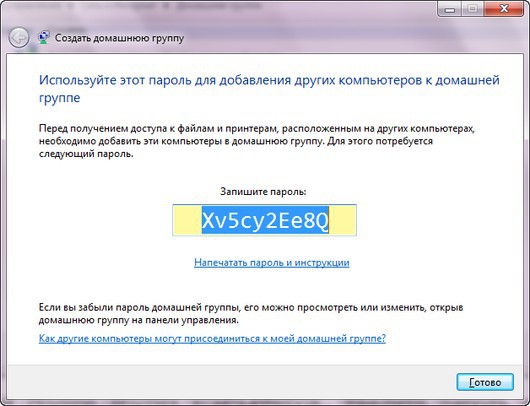Click window title Создать домашнюю группу

119,38
